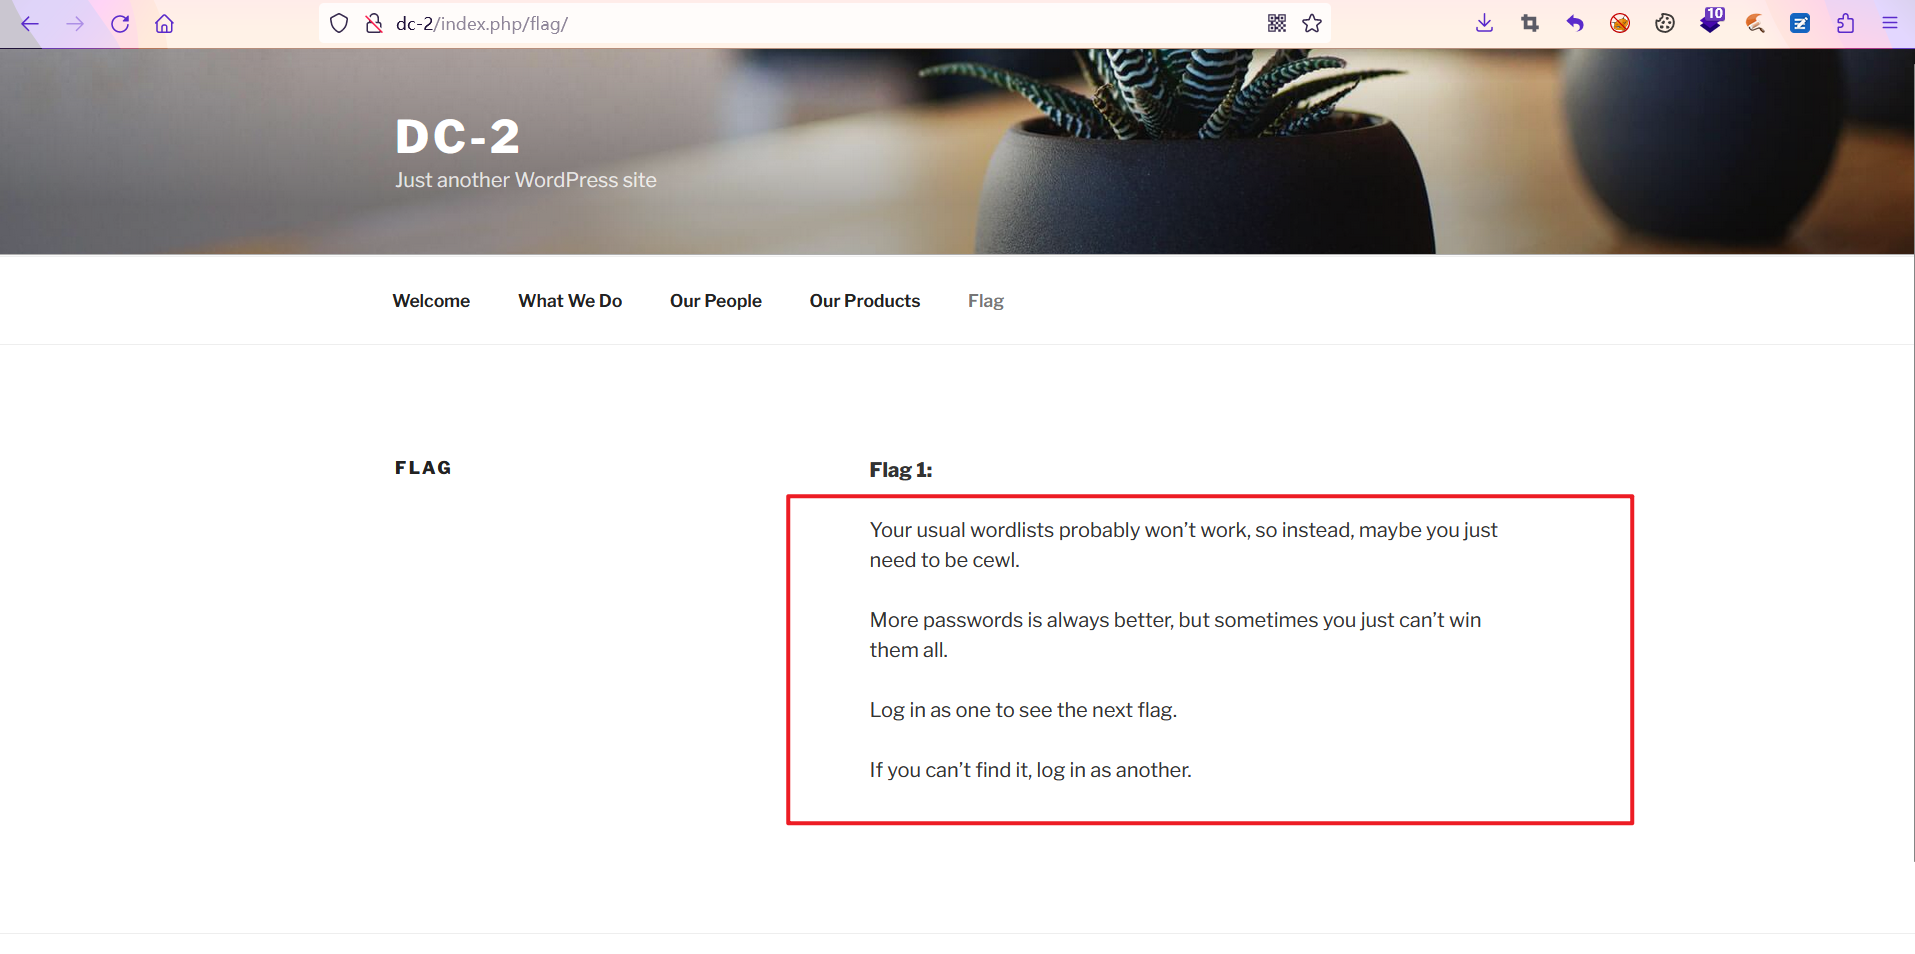1915x954 pixels.
Task: Open the Welcome menu item
Action: click(x=431, y=301)
